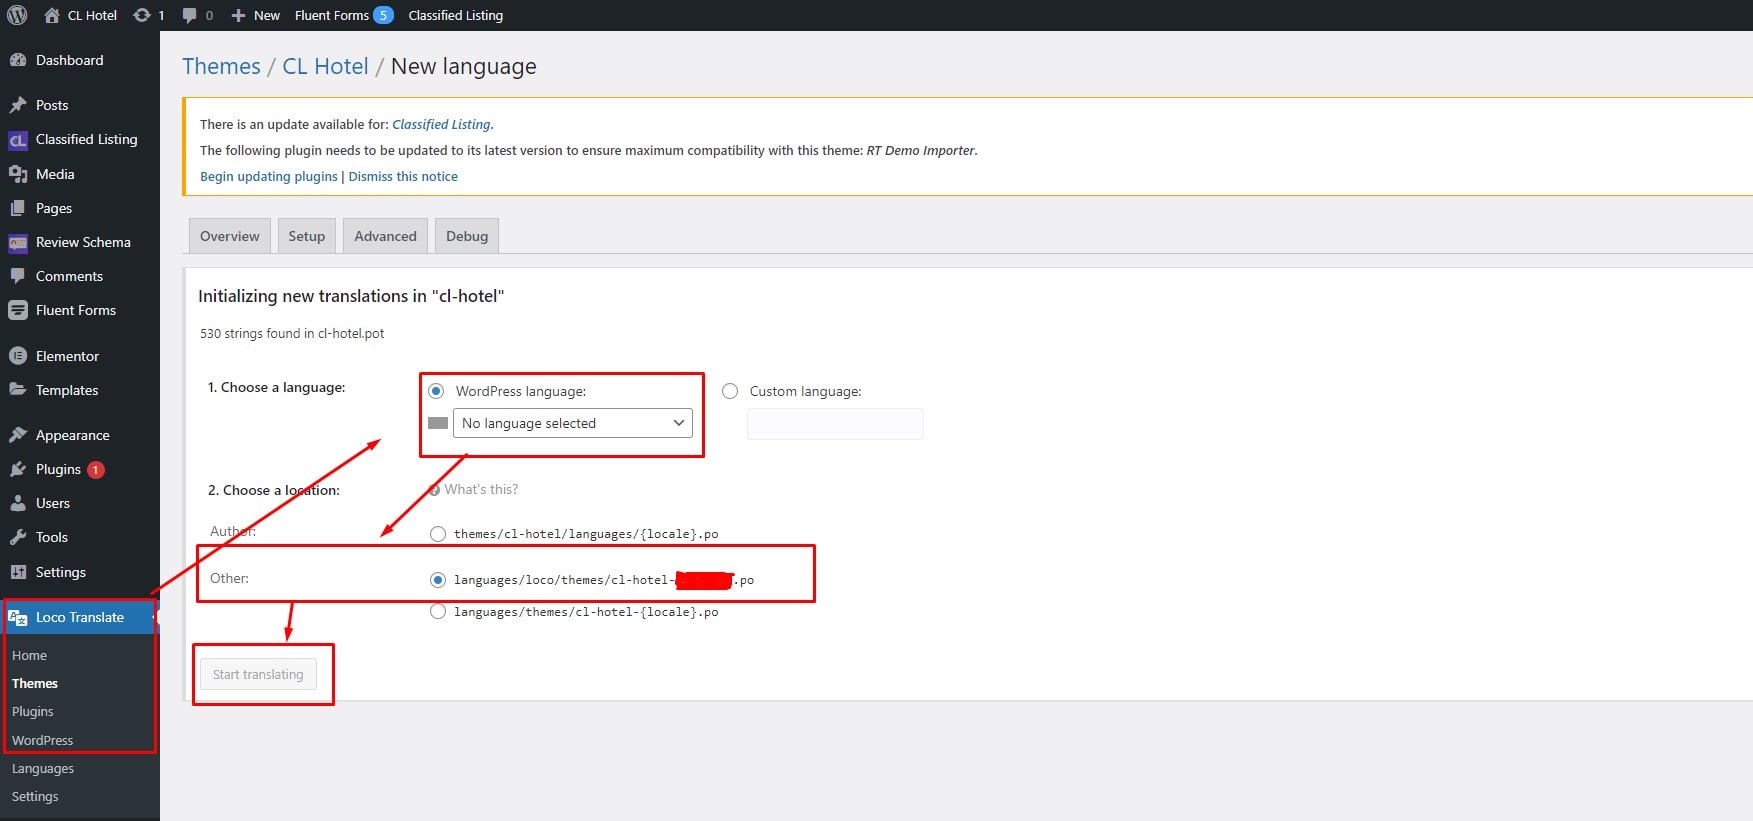Open Loco Translate Languages submenu item
Screen dimensions: 1753x821
pos(43,769)
